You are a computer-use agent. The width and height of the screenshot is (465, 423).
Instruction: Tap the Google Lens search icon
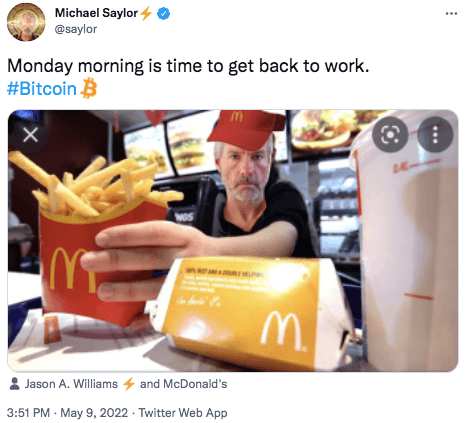(390, 135)
